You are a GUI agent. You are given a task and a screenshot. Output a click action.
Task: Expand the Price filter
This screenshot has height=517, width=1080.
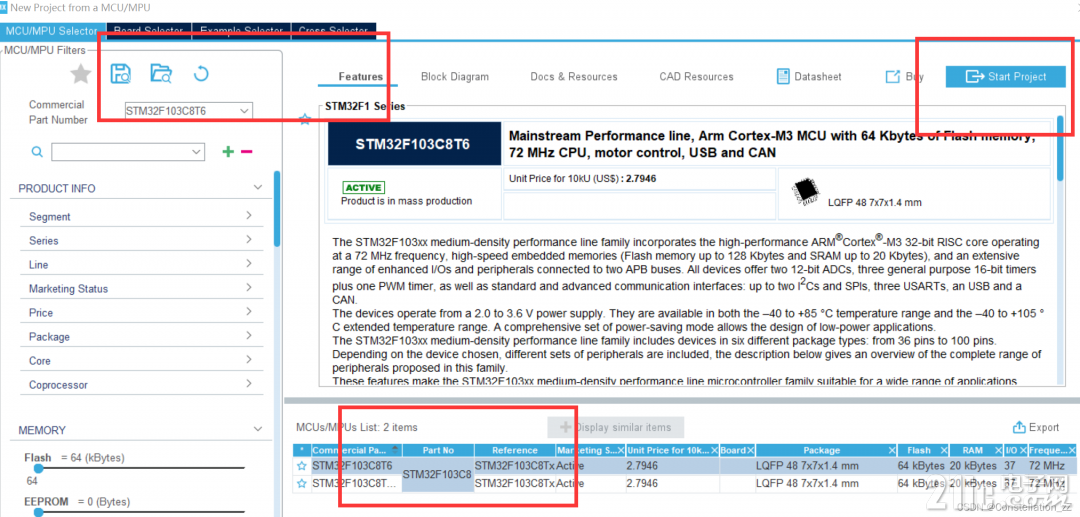click(x=249, y=313)
